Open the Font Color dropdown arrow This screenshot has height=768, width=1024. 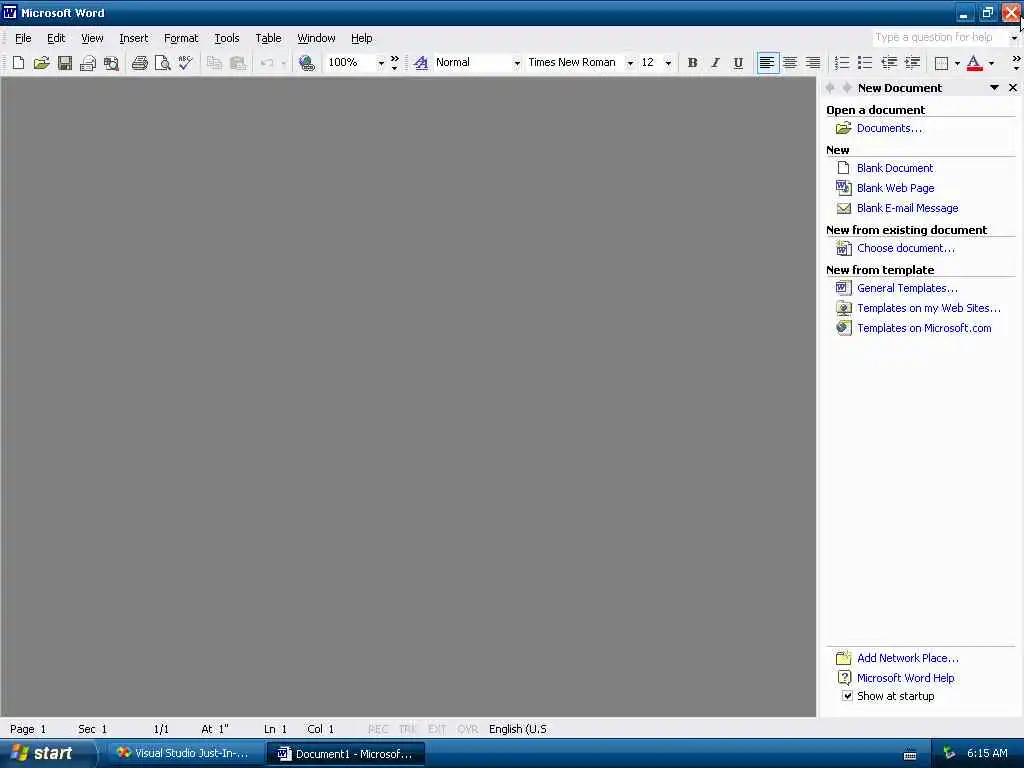991,63
